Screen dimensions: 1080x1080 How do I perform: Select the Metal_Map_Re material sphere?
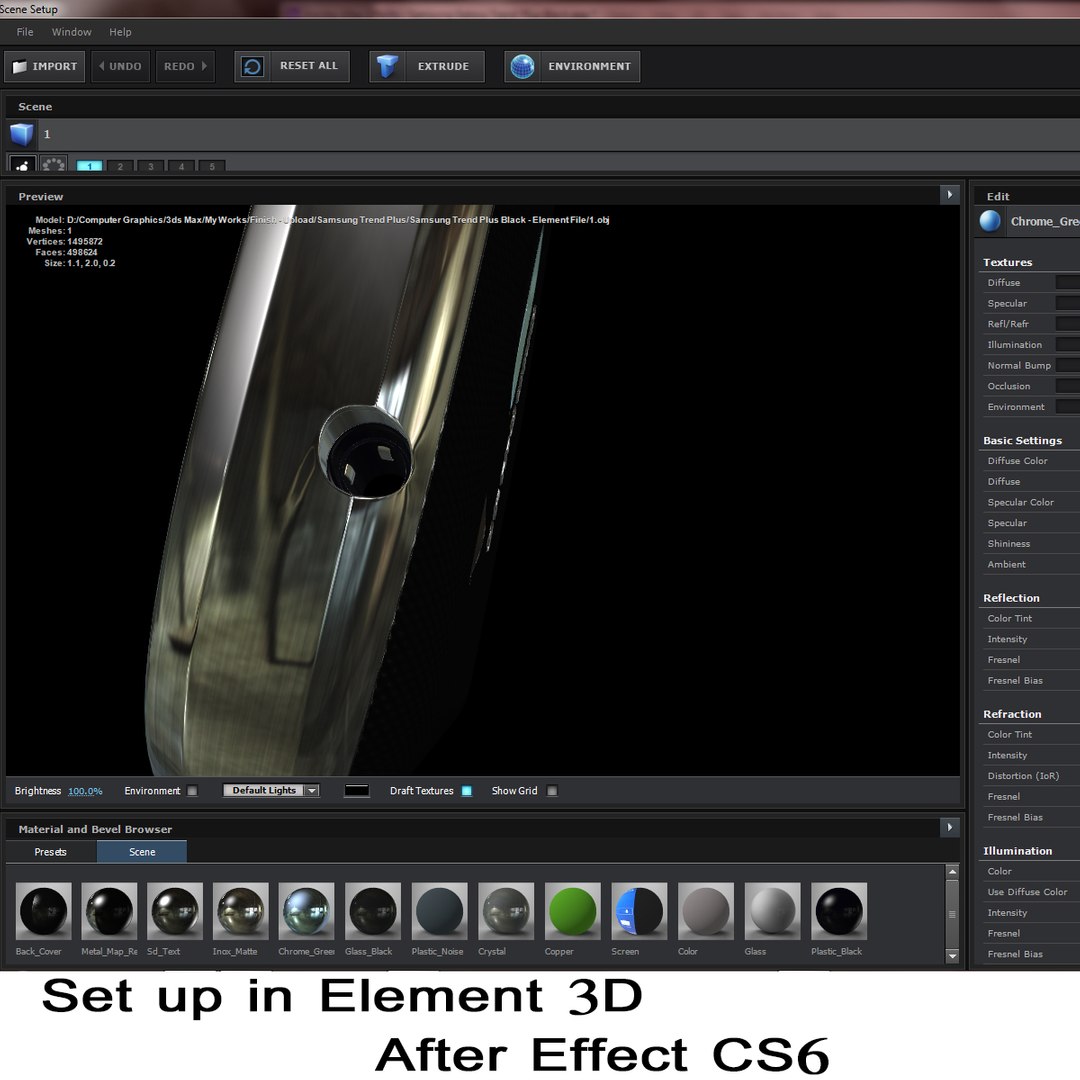pyautogui.click(x=110, y=911)
